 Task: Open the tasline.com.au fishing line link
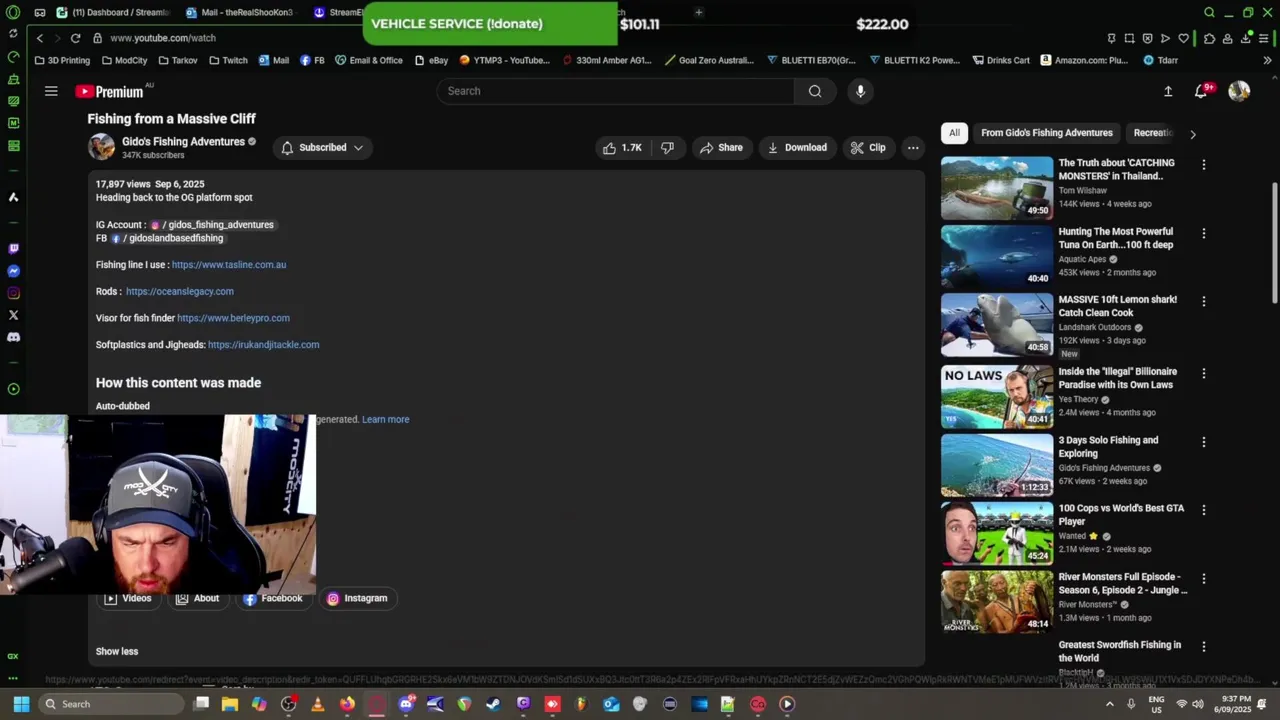pos(229,265)
